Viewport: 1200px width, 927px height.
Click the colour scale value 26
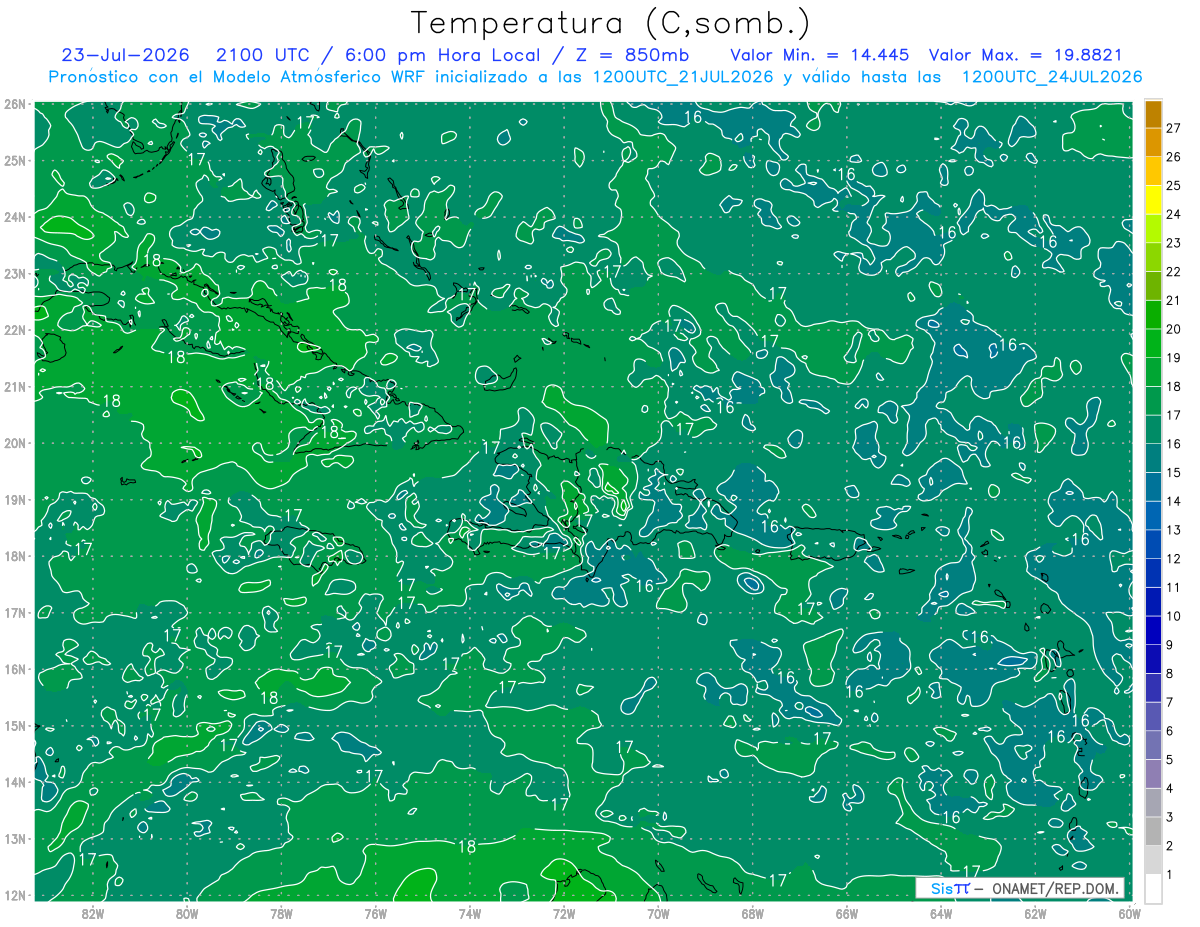1174,157
